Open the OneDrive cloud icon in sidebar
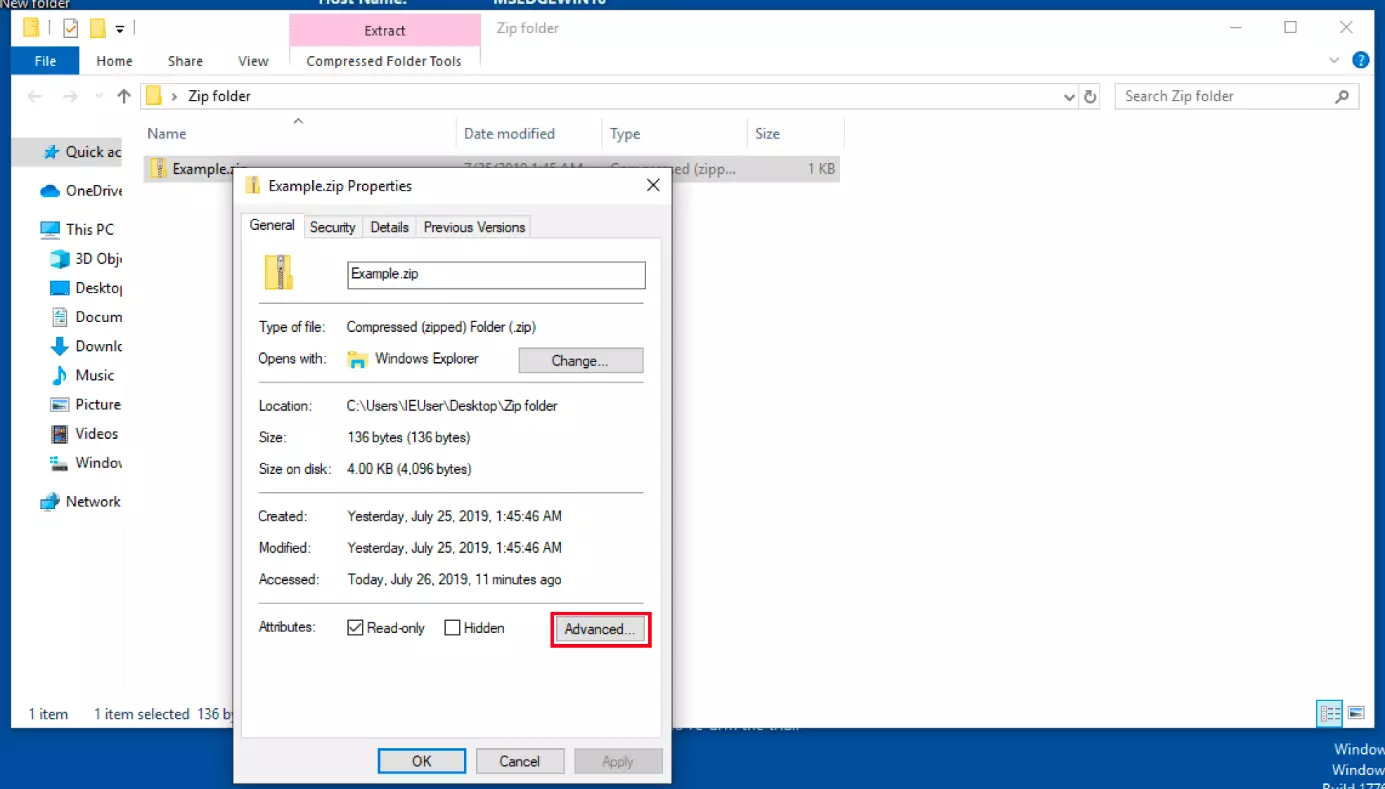Screen dimensions: 1385x789 (x=50, y=191)
